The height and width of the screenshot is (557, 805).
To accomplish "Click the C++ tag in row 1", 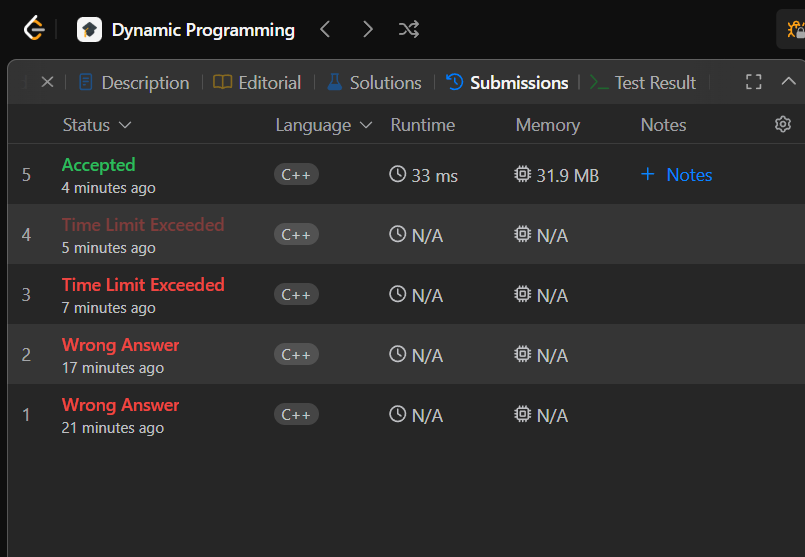I will click(x=296, y=415).
